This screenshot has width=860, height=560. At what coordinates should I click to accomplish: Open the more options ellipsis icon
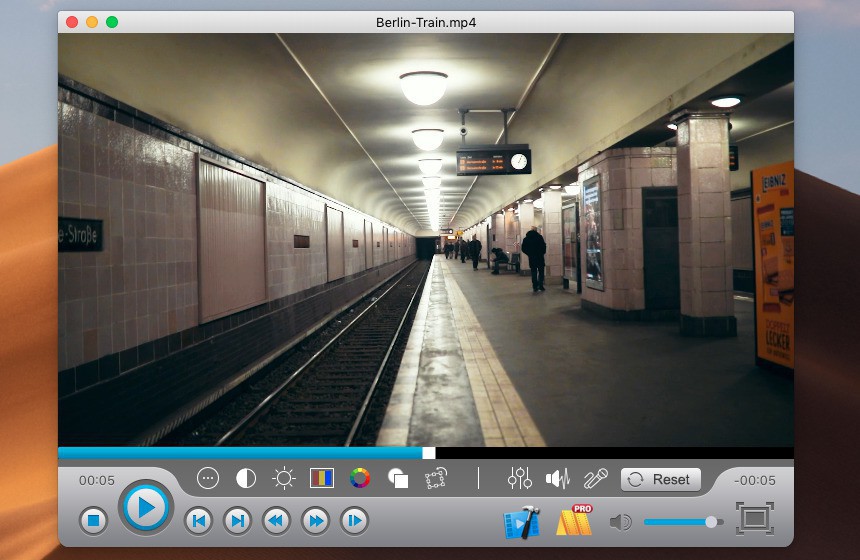click(207, 478)
